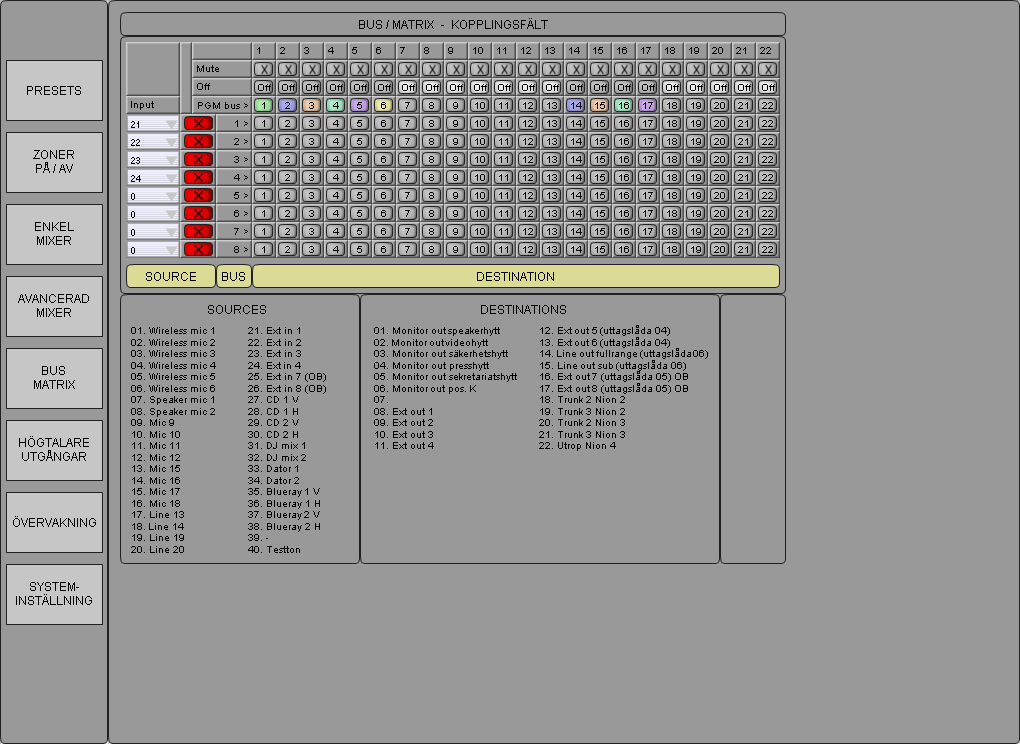Image resolution: width=1020 pixels, height=744 pixels.
Task: Switch to the Avancerad Mixer page
Action: pyautogui.click(x=54, y=306)
